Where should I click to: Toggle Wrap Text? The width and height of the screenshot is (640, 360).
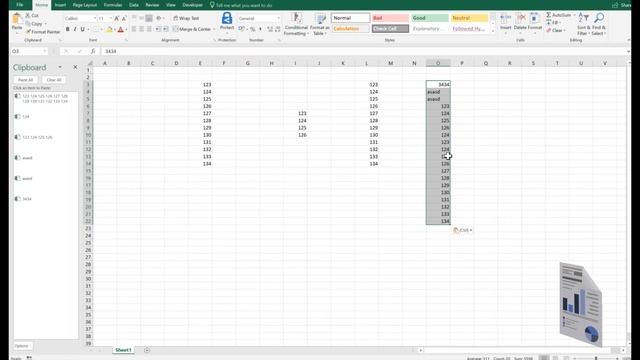click(186, 18)
